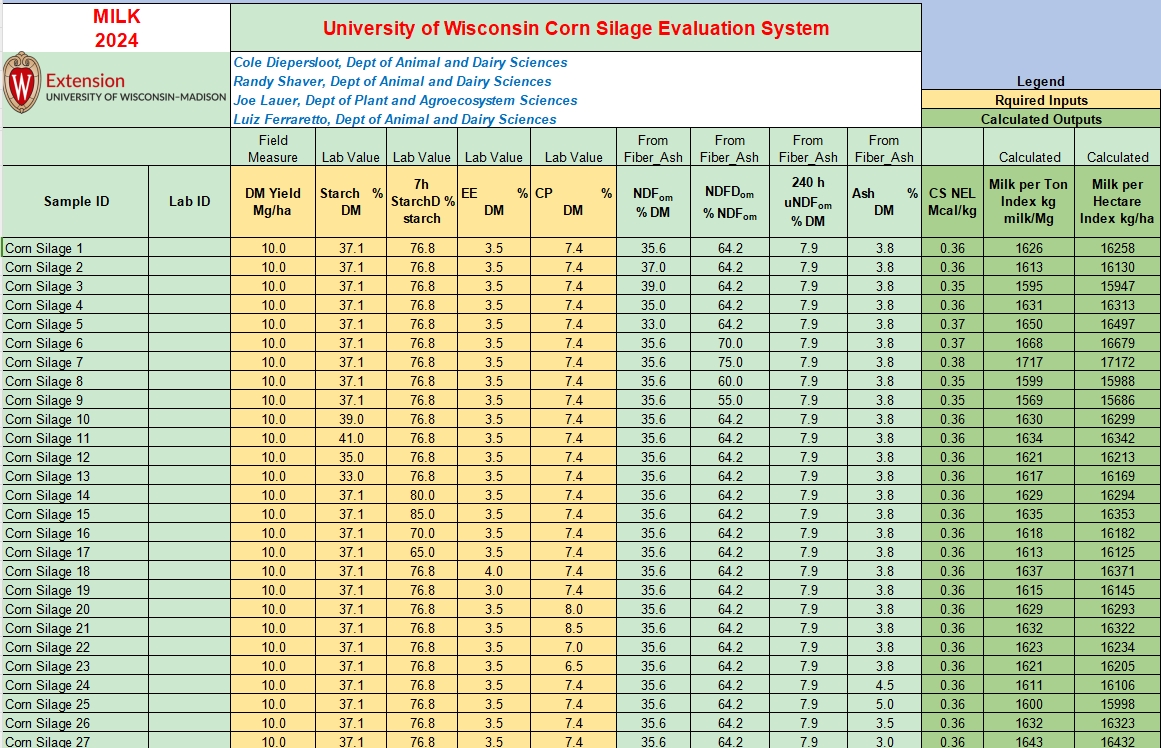The height and width of the screenshot is (748, 1161).
Task: Click the 7h StarchD % starch header
Action: [422, 201]
